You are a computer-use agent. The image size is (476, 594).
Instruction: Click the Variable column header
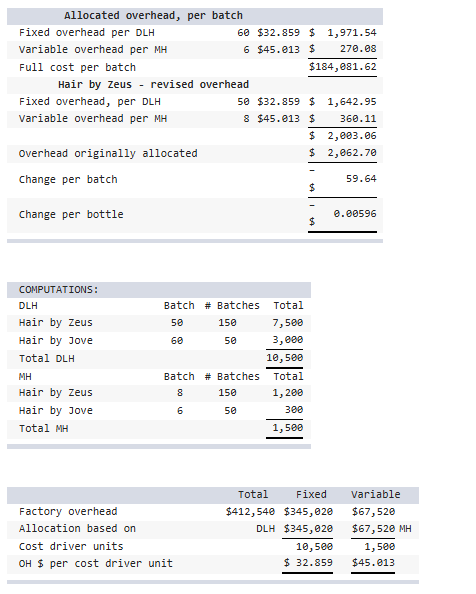click(375, 495)
